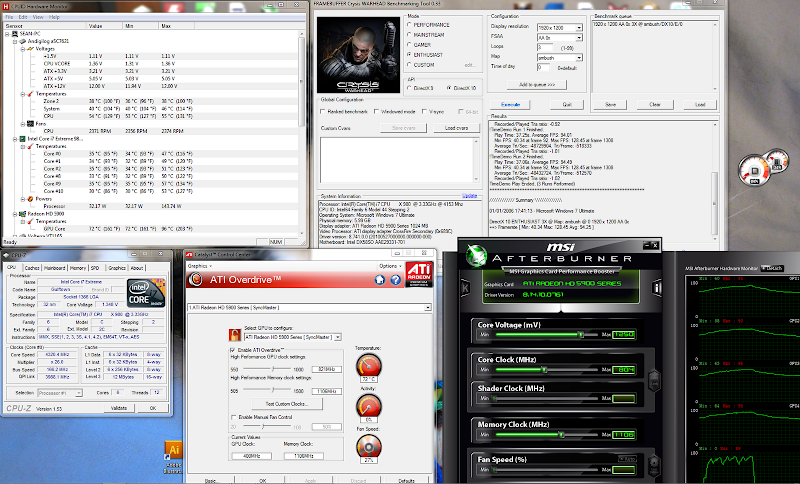Switch to CPU-Z Memory tab
Image resolution: width=800 pixels, height=484 pixels.
tap(78, 268)
